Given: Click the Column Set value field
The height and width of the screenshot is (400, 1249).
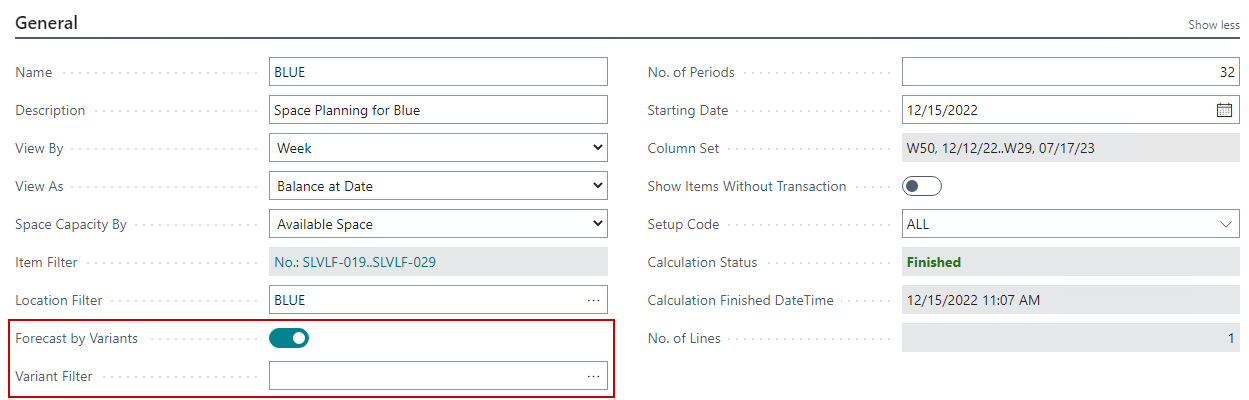Looking at the screenshot, I should (x=1070, y=148).
